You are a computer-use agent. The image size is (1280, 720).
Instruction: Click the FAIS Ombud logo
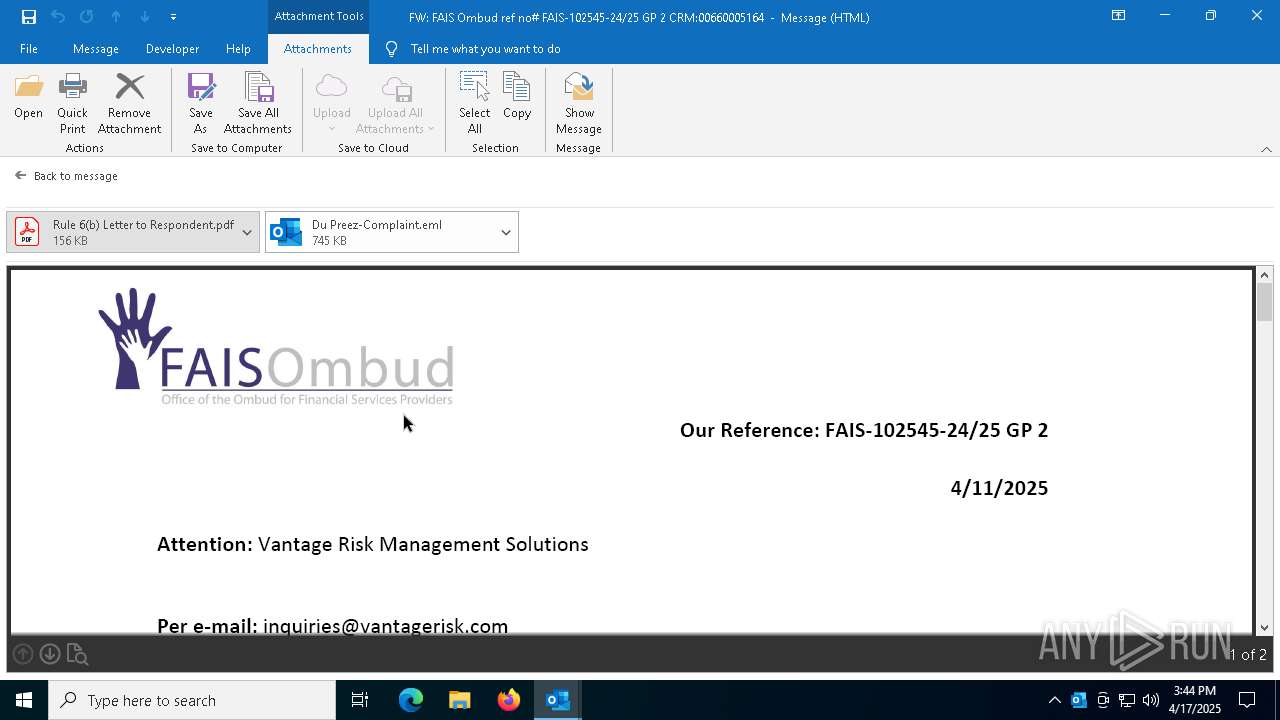[x=276, y=347]
